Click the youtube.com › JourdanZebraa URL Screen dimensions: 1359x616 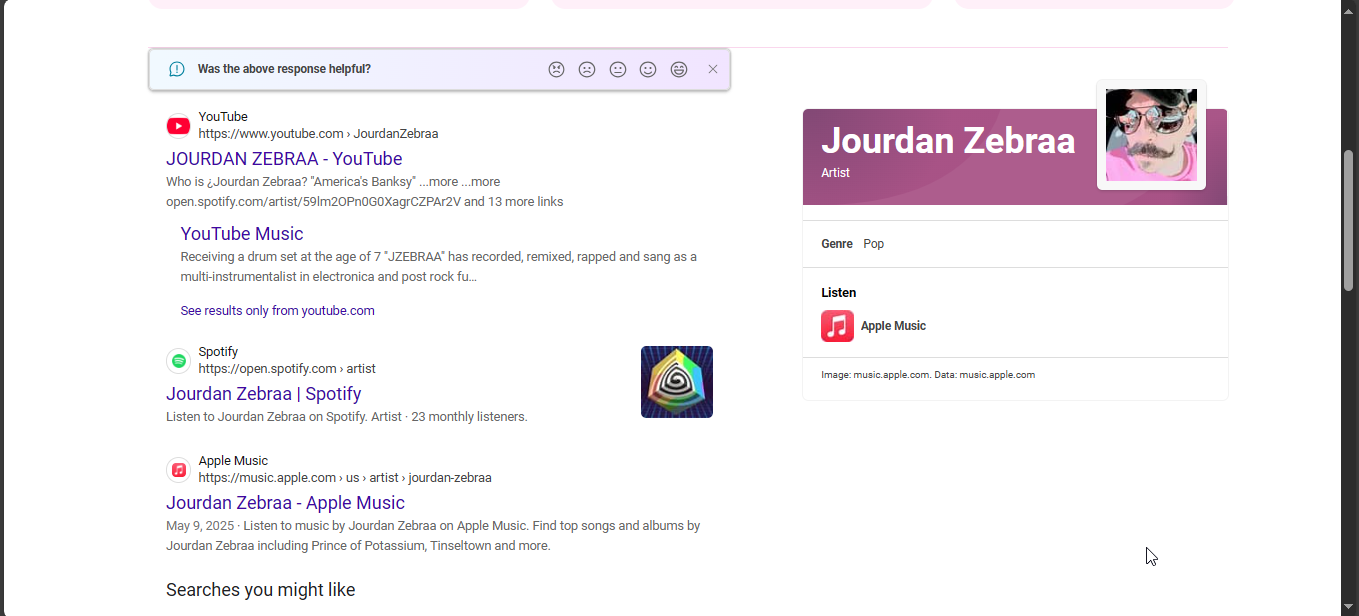(318, 134)
